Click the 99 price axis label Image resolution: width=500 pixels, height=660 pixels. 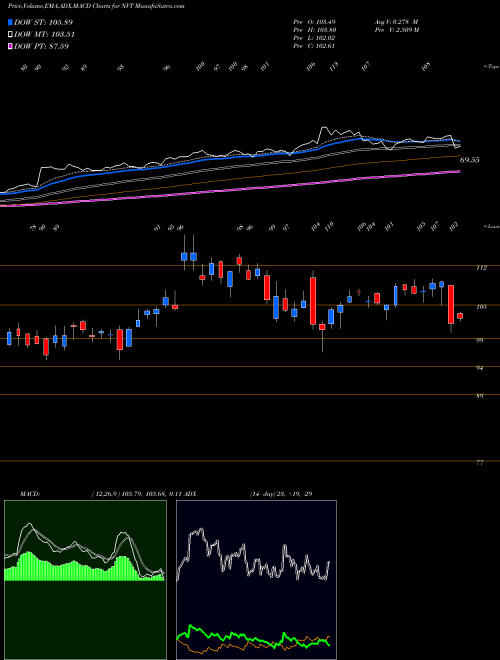pos(480,341)
